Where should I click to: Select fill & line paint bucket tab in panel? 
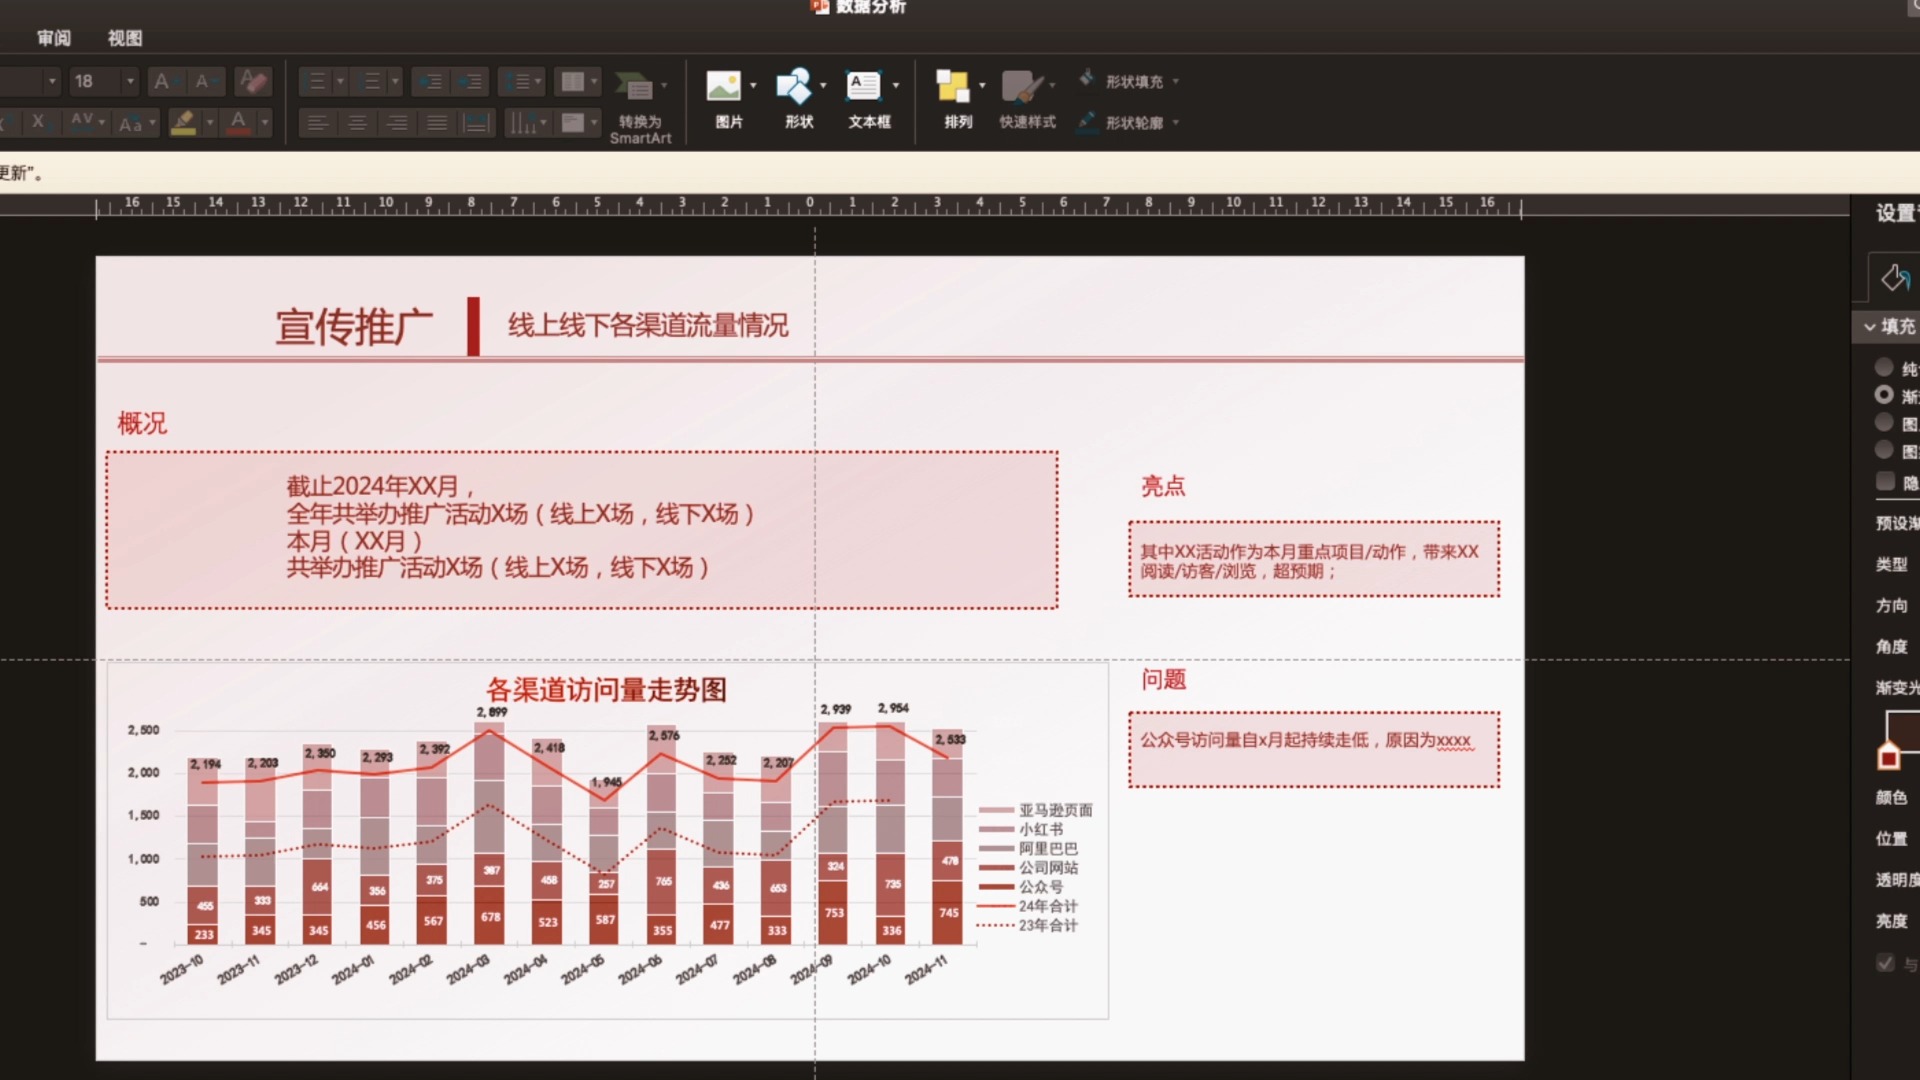(x=1894, y=277)
